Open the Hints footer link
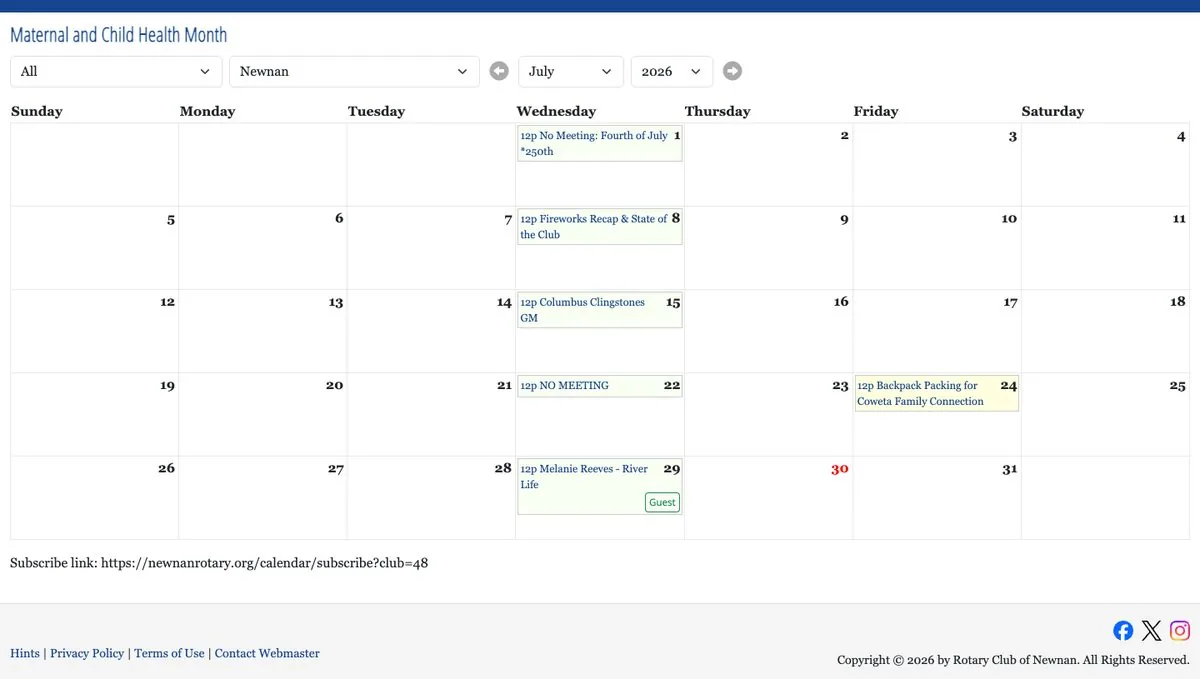This screenshot has width=1200, height=679. pyautogui.click(x=25, y=653)
